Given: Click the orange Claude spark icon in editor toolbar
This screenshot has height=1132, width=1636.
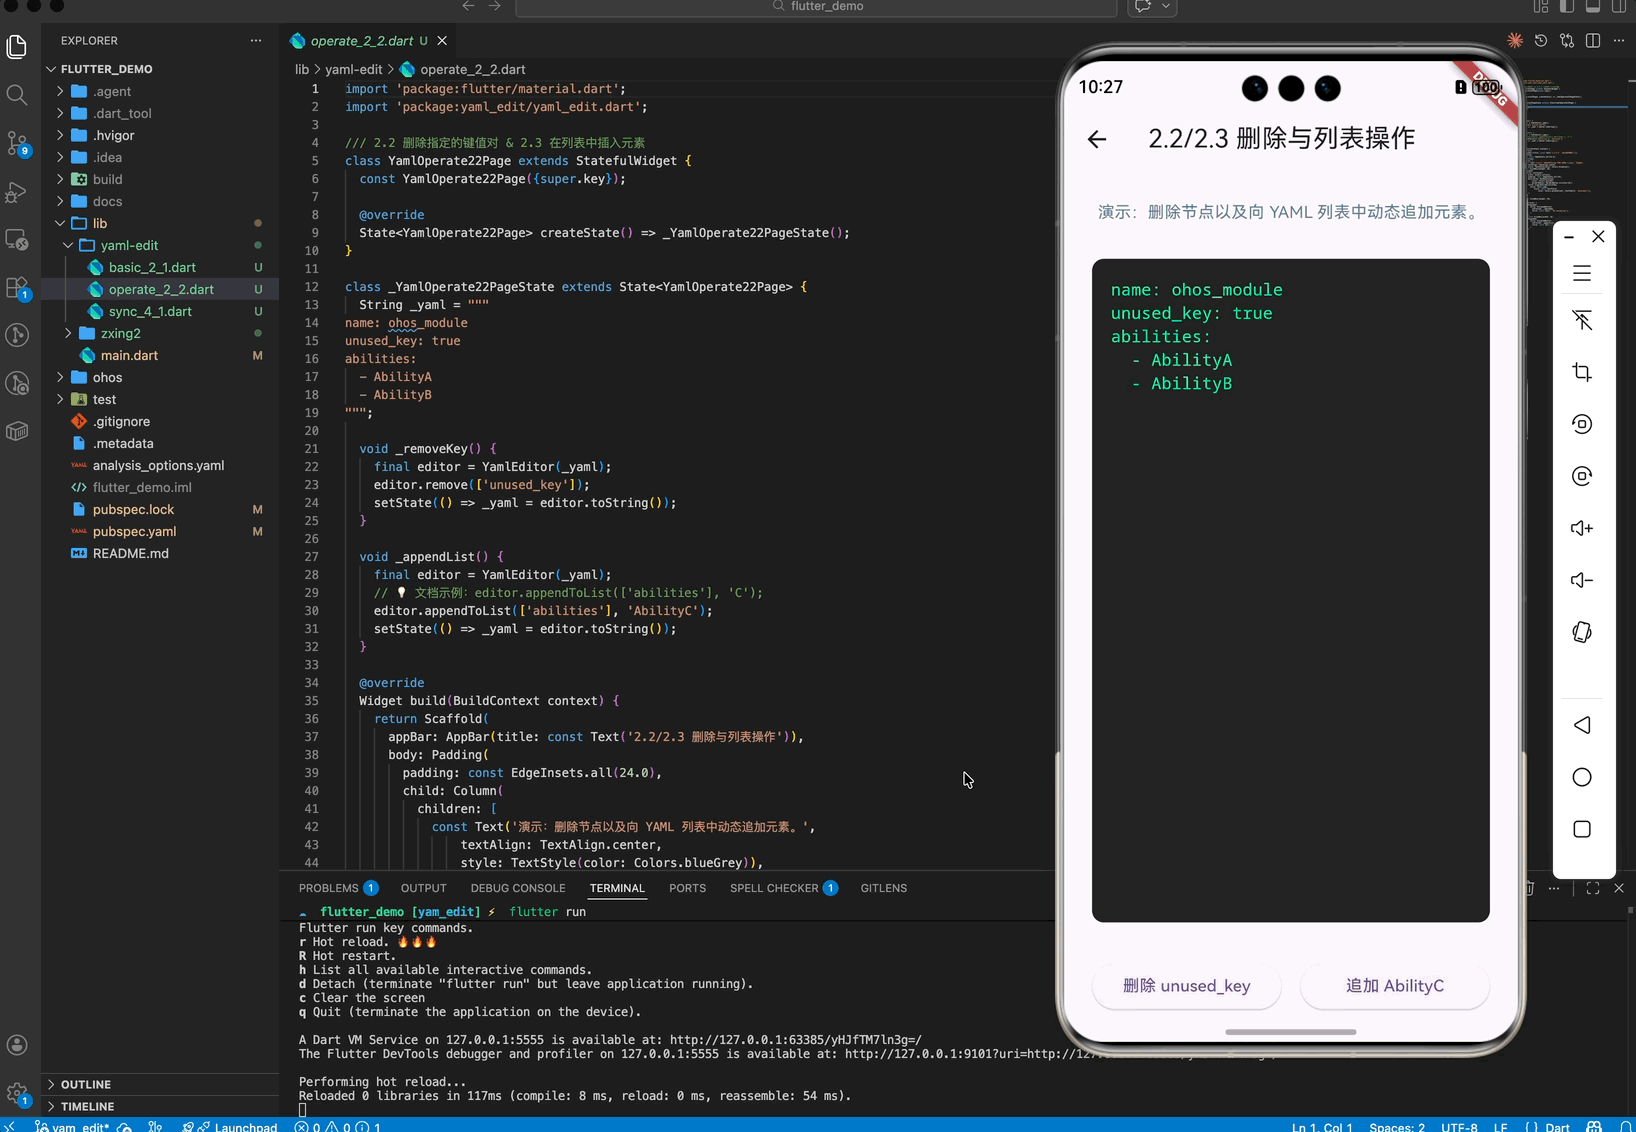Looking at the screenshot, I should pyautogui.click(x=1515, y=40).
